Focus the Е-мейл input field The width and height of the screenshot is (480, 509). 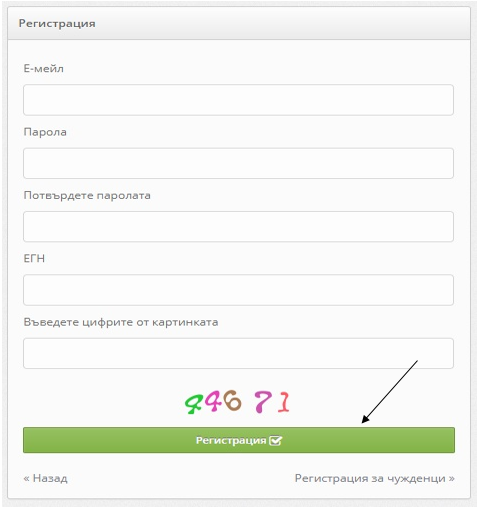pos(238,100)
